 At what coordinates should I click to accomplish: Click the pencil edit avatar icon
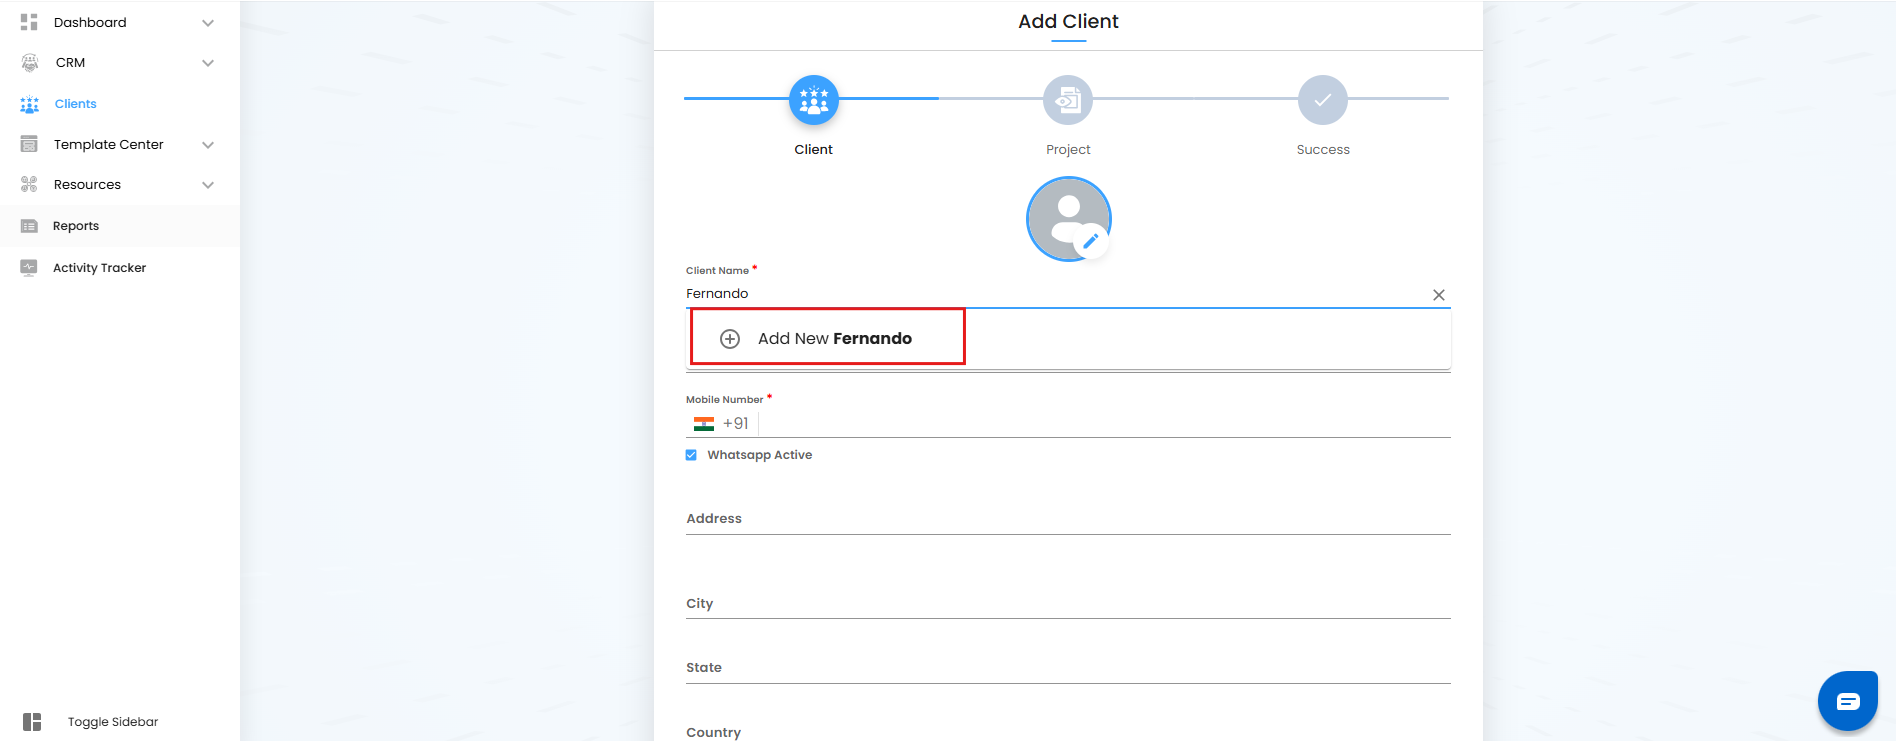(x=1090, y=241)
